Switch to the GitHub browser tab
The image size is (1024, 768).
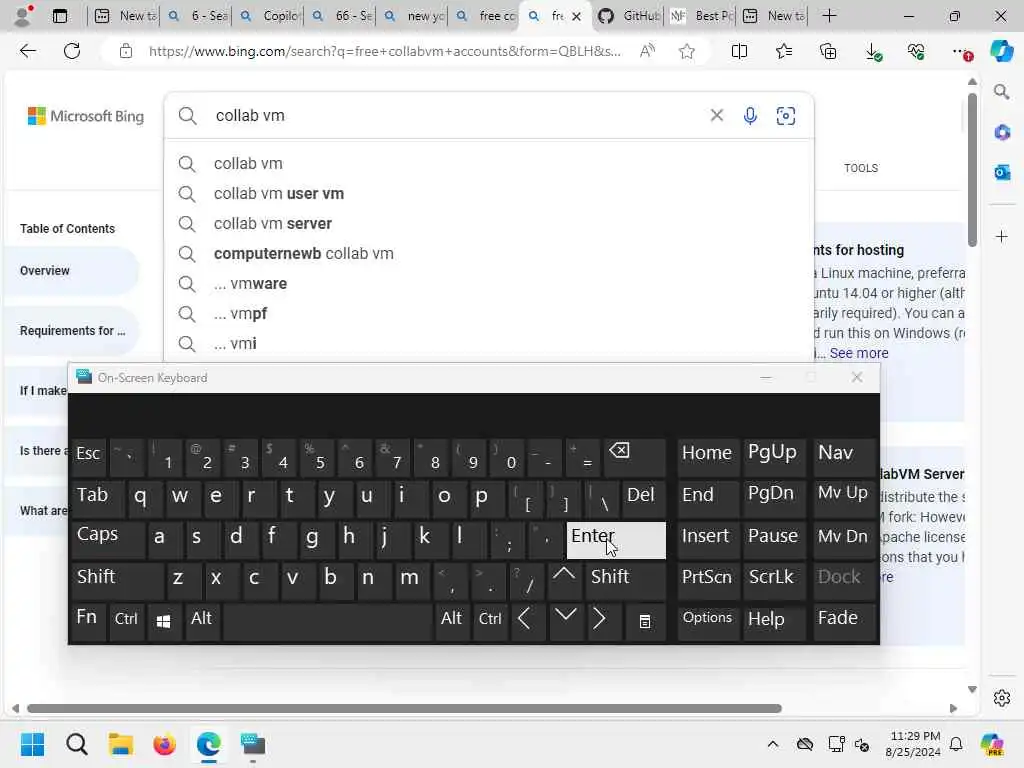[x=628, y=16]
